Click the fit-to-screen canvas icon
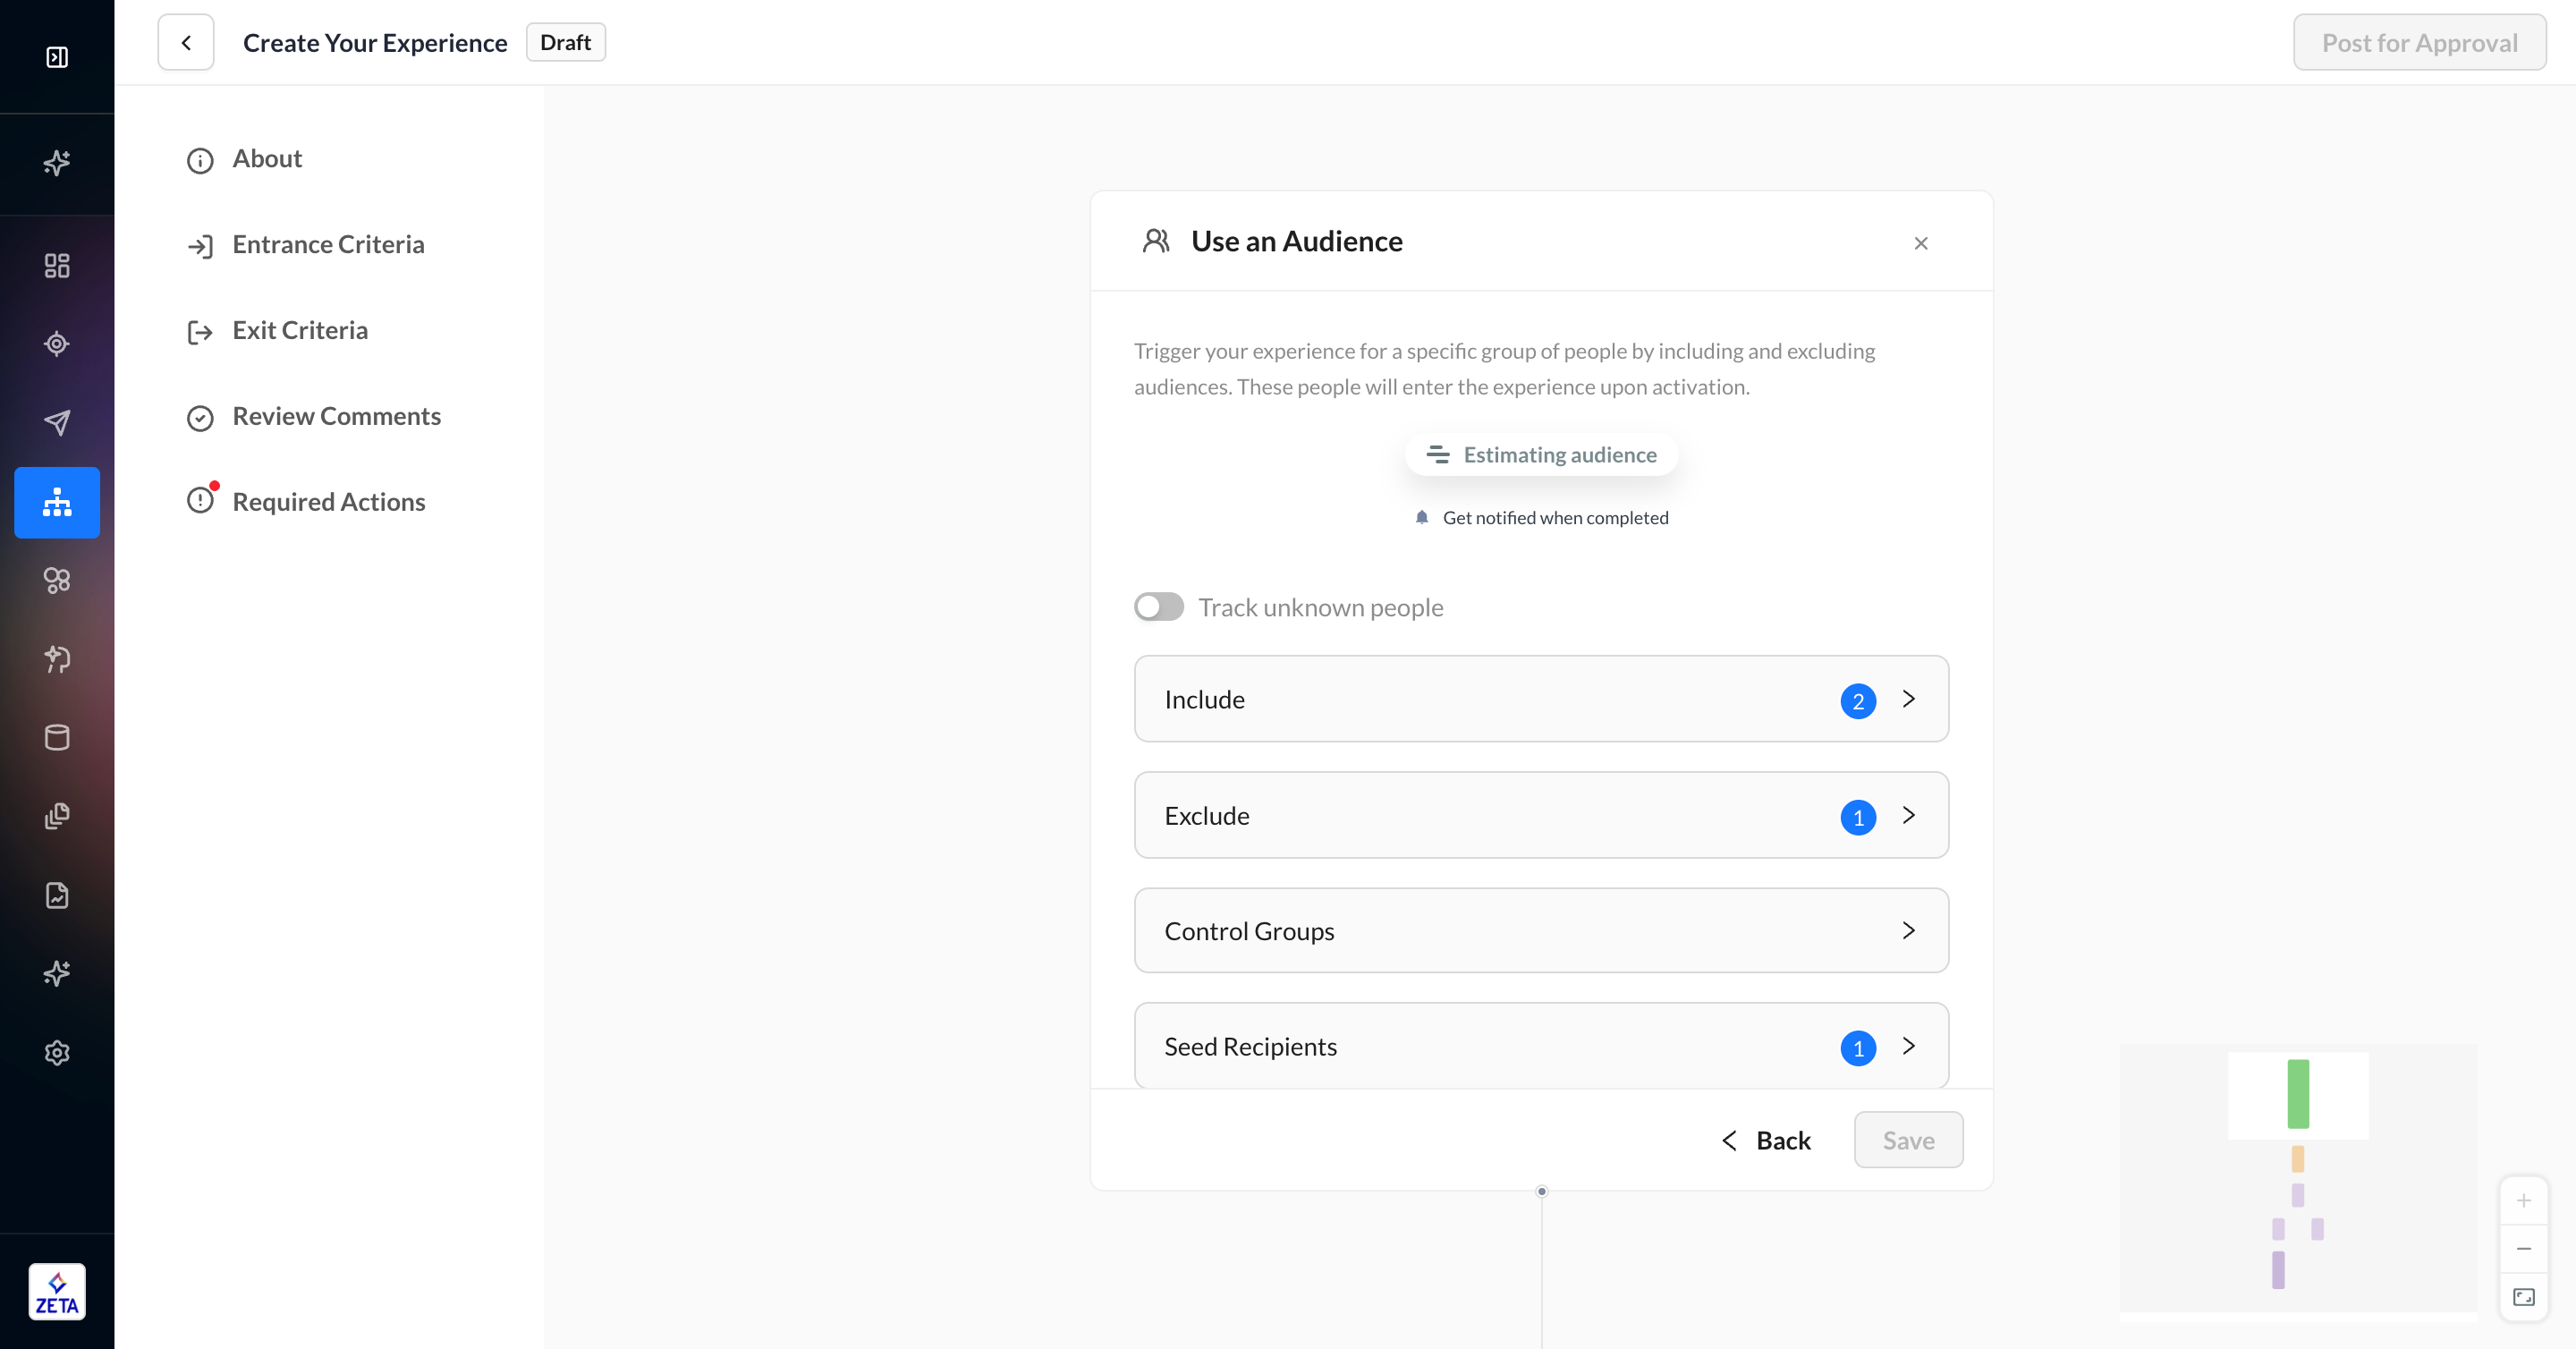 (x=2523, y=1297)
